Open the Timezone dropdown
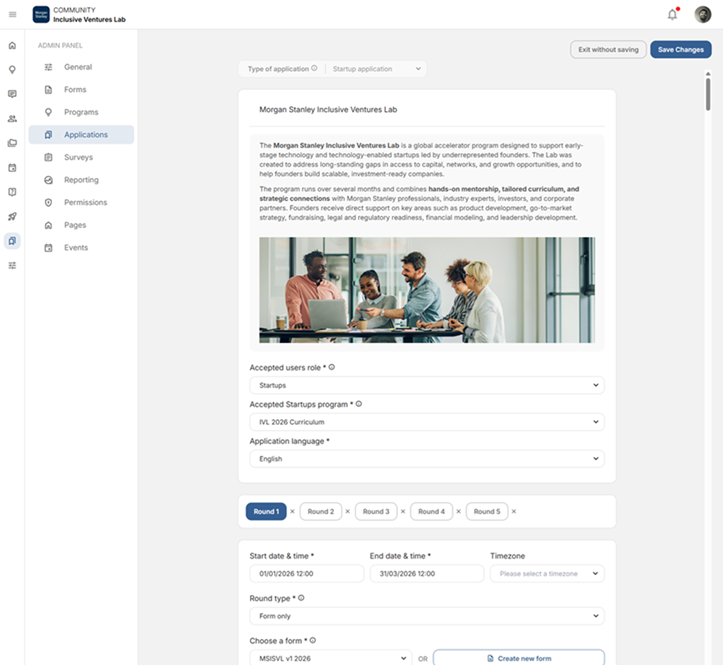This screenshot has width=723, height=665. click(547, 574)
